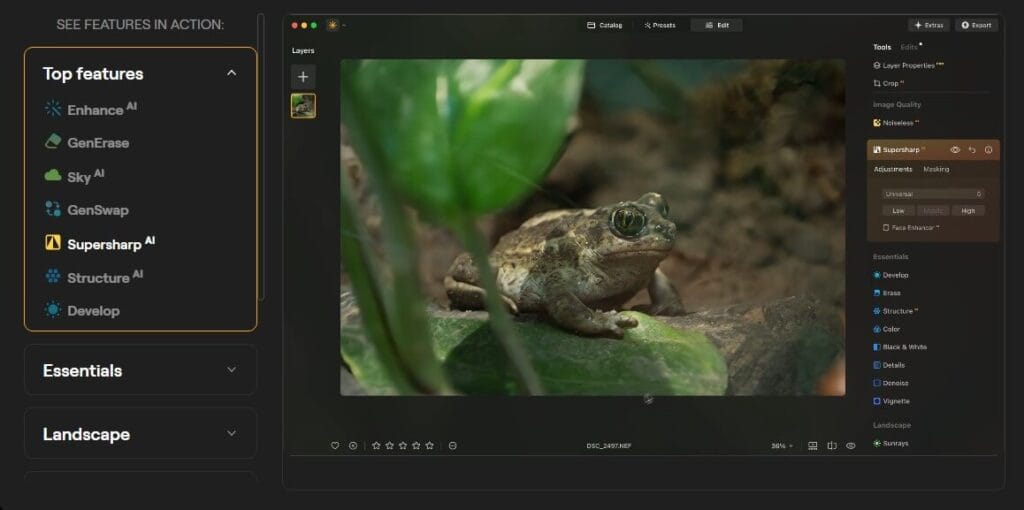The width and height of the screenshot is (1024, 510).
Task: Open the Crop tool in the Tools panel
Action: pos(890,84)
